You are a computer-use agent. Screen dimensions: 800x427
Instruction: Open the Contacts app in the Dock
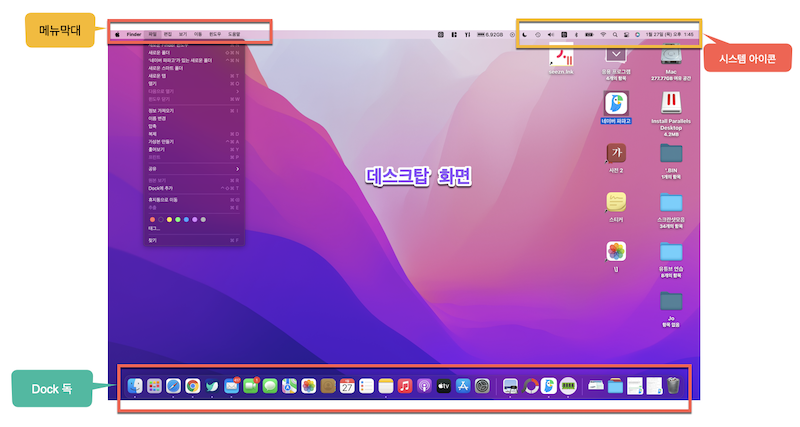pos(328,386)
